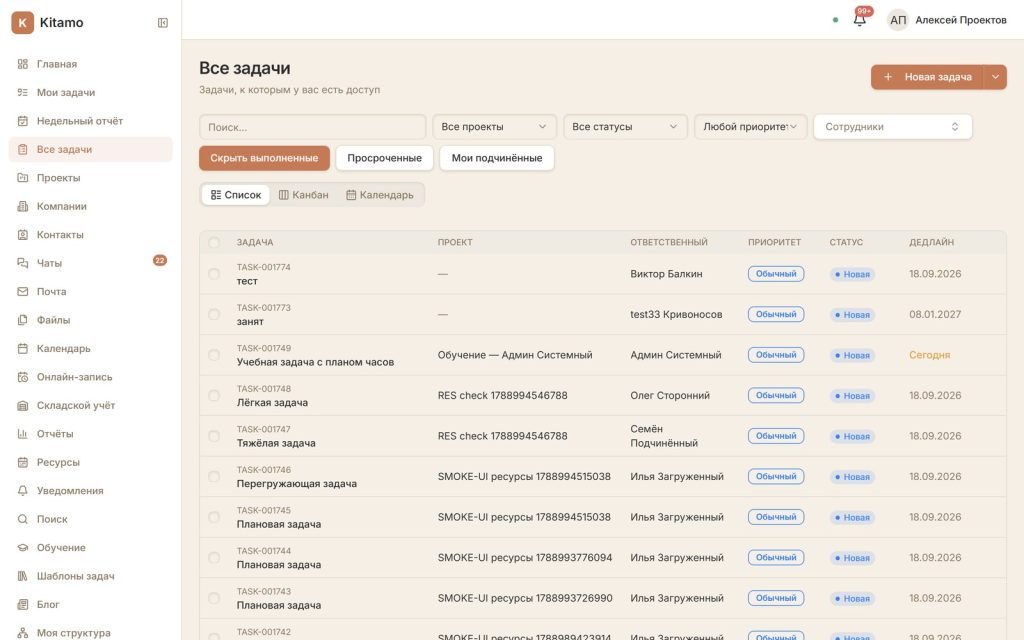Open Онлайн-запись page

(90, 377)
